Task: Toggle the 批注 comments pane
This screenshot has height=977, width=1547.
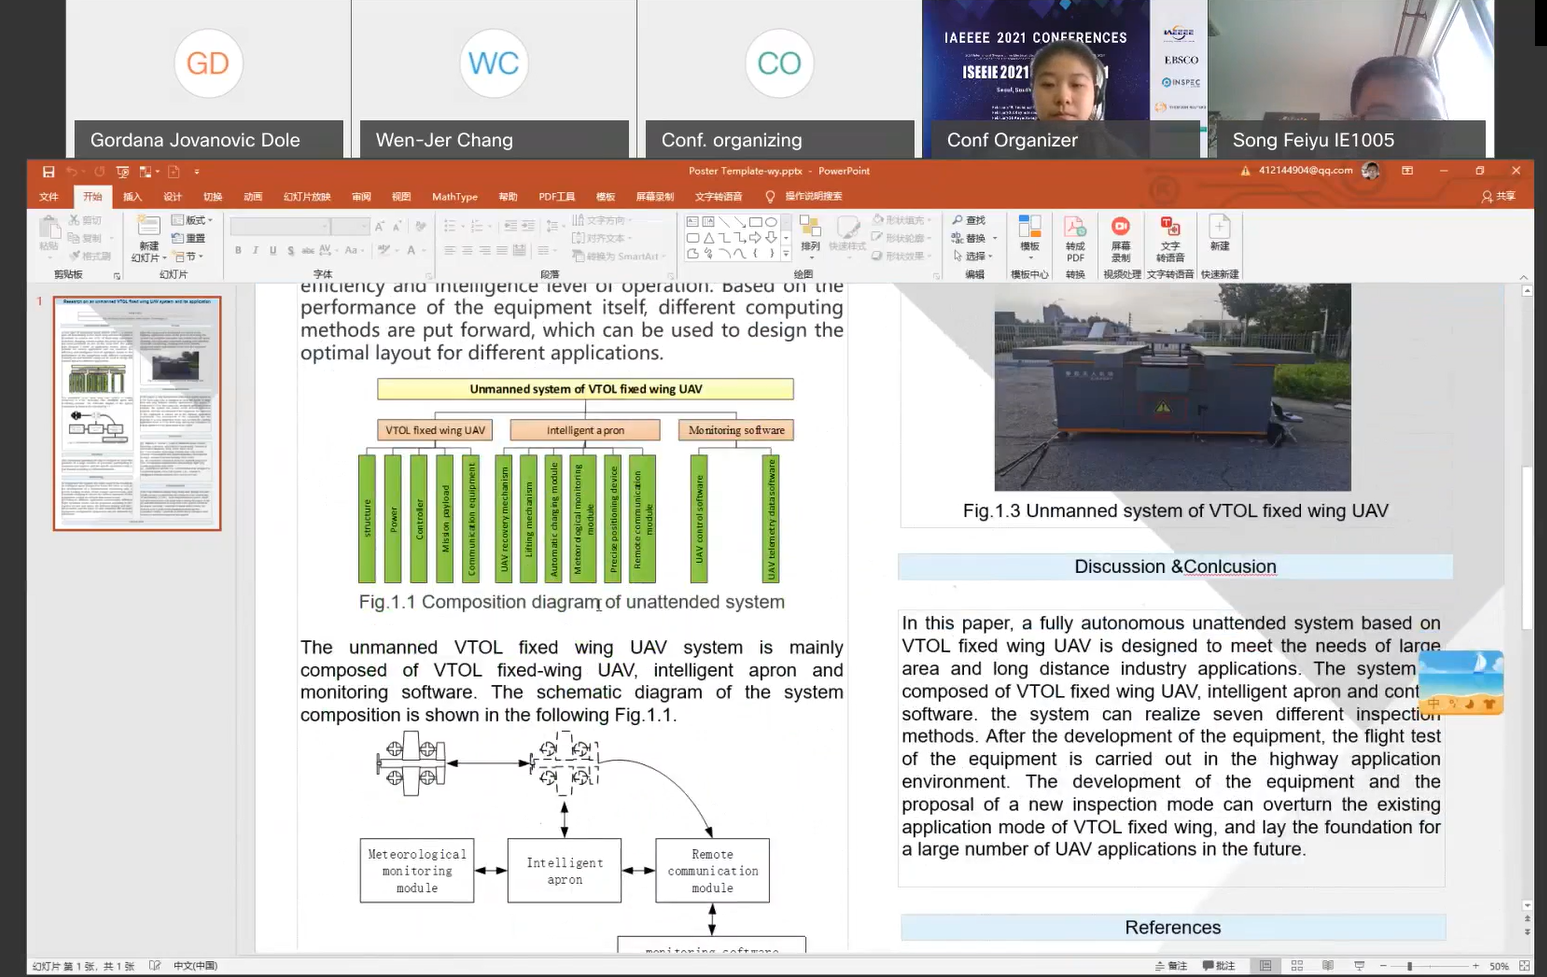Action: tap(1219, 966)
